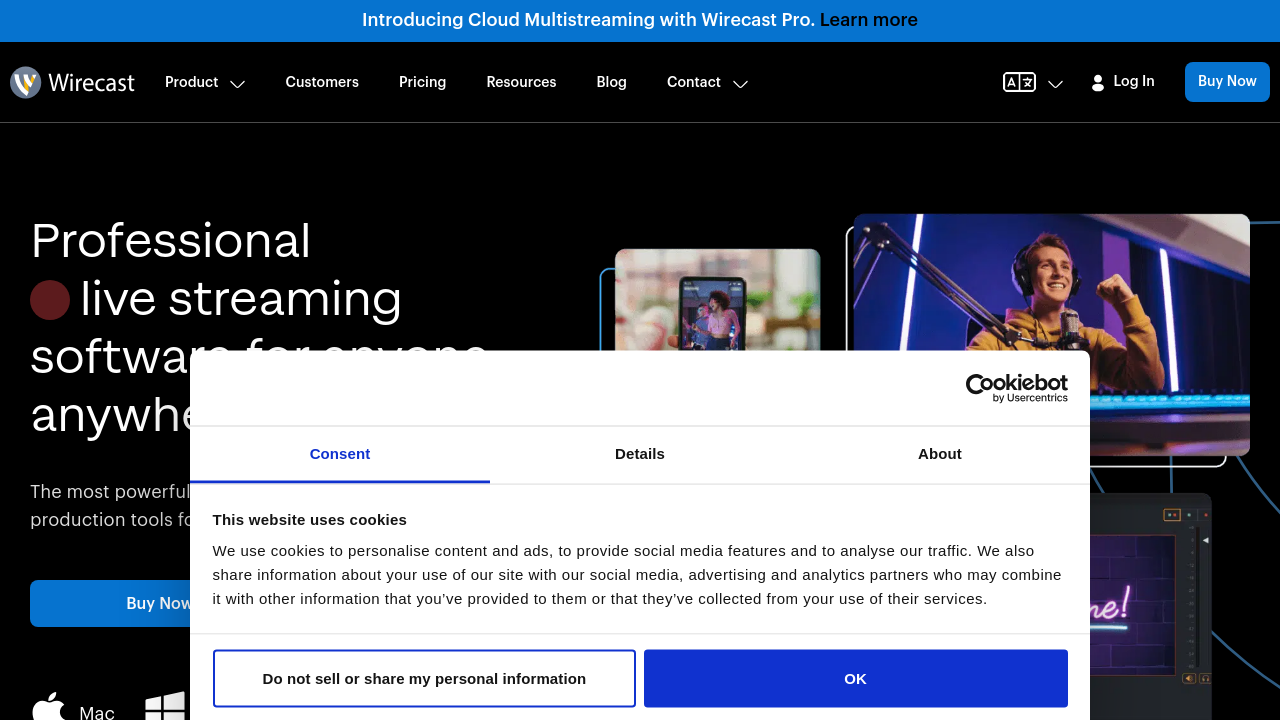Click the Cookiebot by Usercentrics logo
The height and width of the screenshot is (720, 1280).
point(1016,388)
